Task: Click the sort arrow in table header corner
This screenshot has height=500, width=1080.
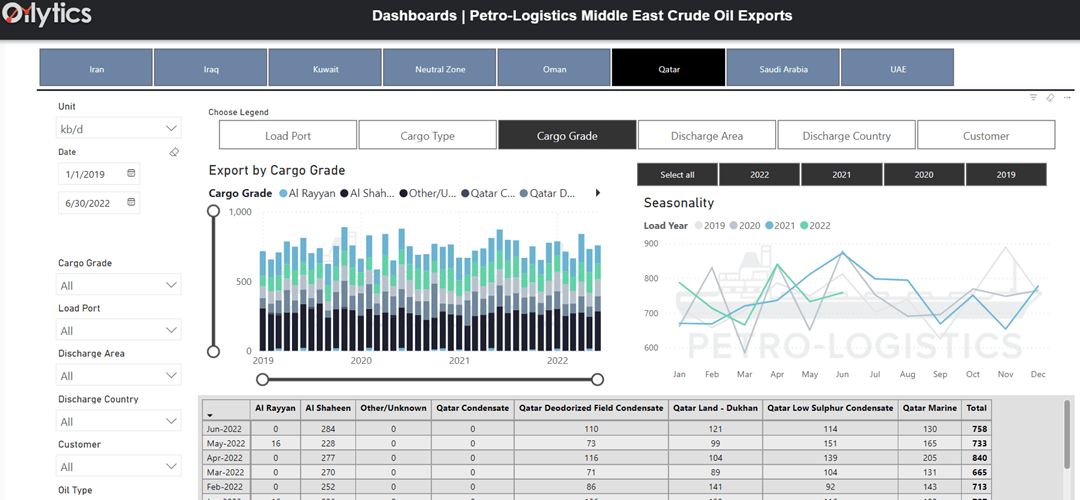Action: [209, 415]
